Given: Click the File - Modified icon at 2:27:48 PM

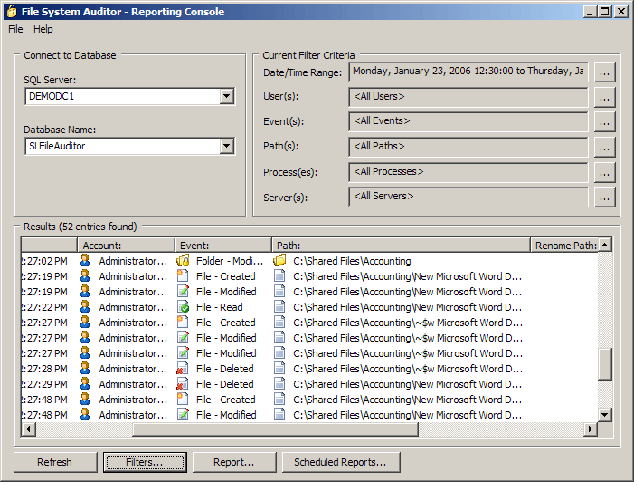Looking at the screenshot, I should click(x=183, y=414).
